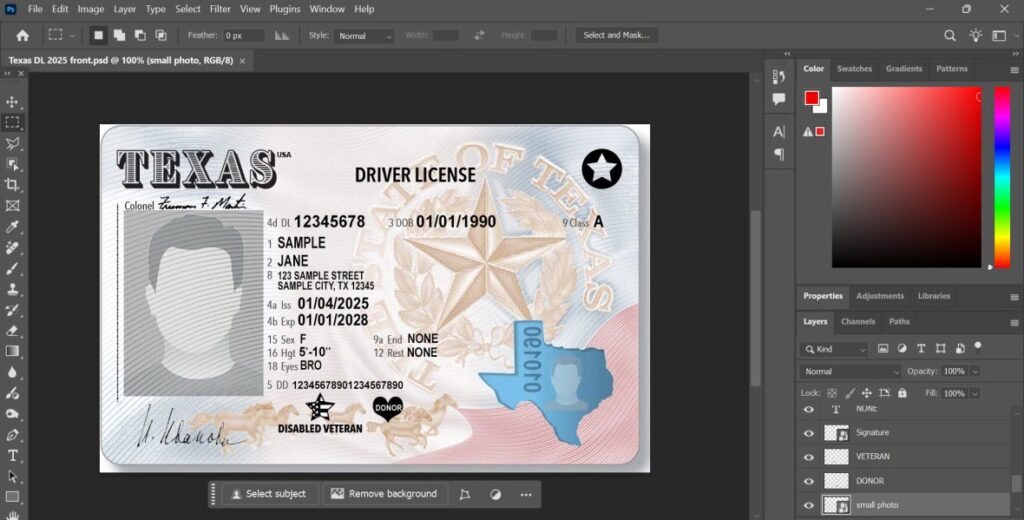Screen dimensions: 1024x520
Task: Open the Comments panel icon
Action: (x=778, y=99)
